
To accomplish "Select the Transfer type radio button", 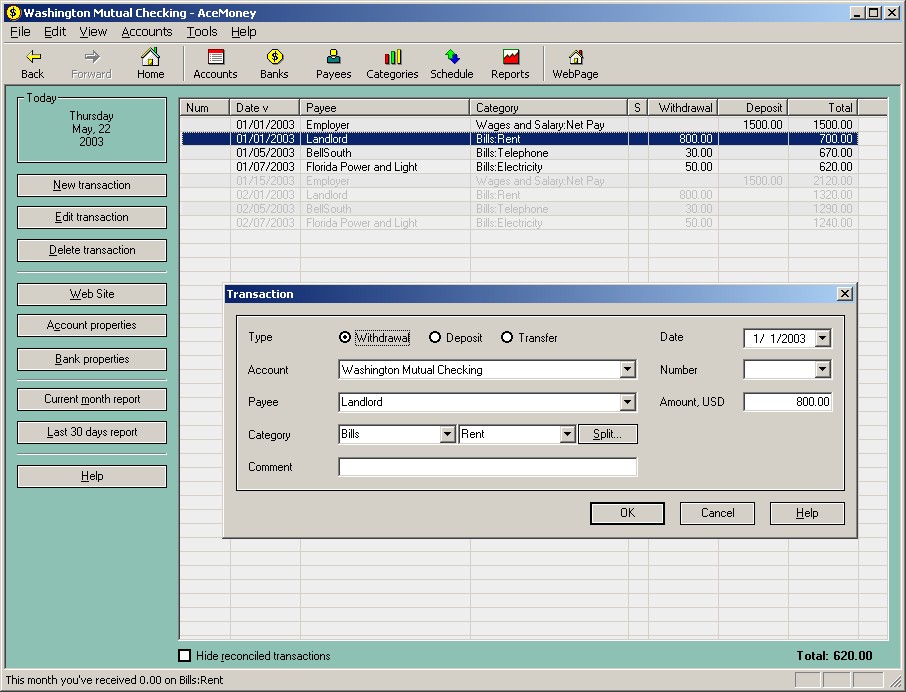I will point(507,337).
